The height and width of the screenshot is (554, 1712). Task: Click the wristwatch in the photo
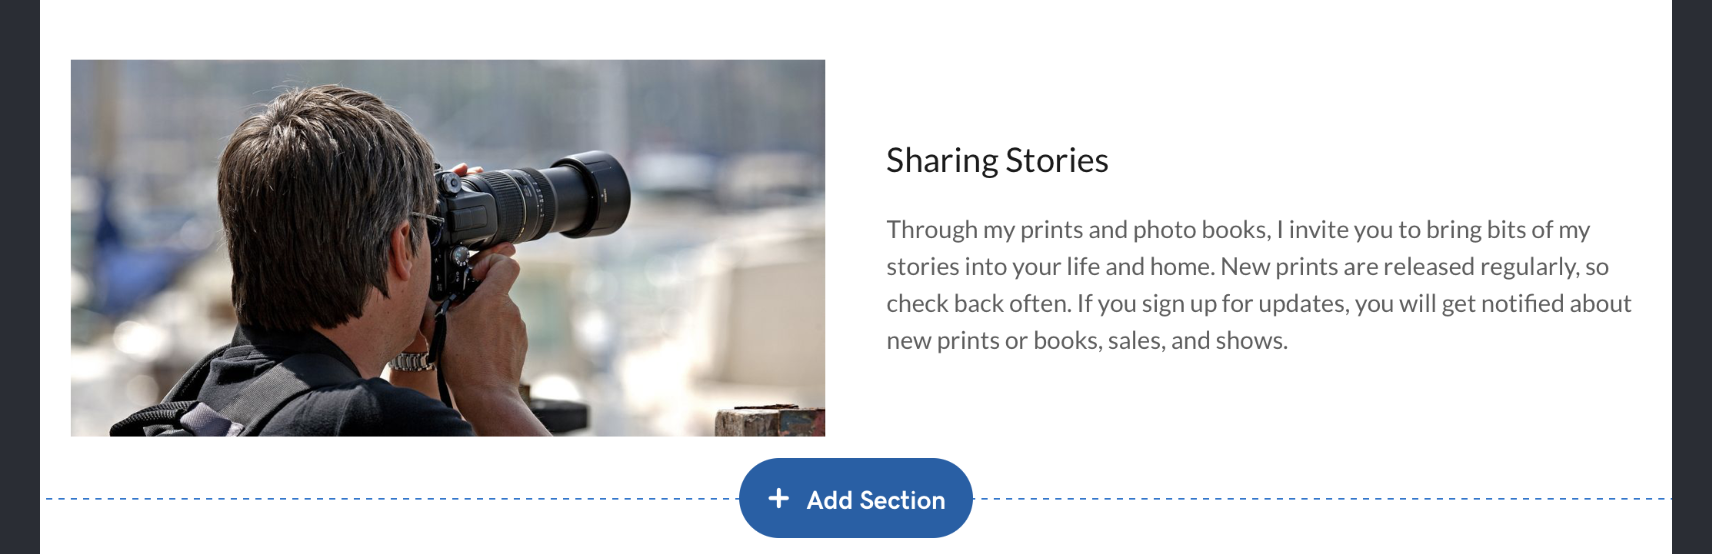click(x=411, y=361)
